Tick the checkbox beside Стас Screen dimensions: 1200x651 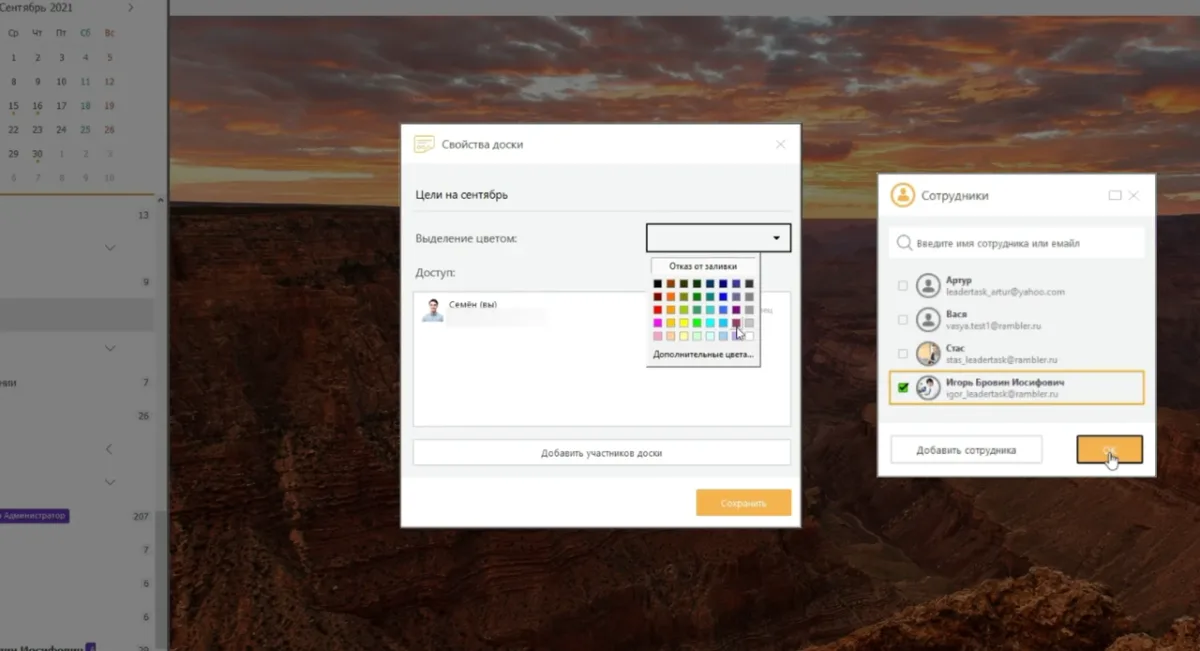click(903, 354)
